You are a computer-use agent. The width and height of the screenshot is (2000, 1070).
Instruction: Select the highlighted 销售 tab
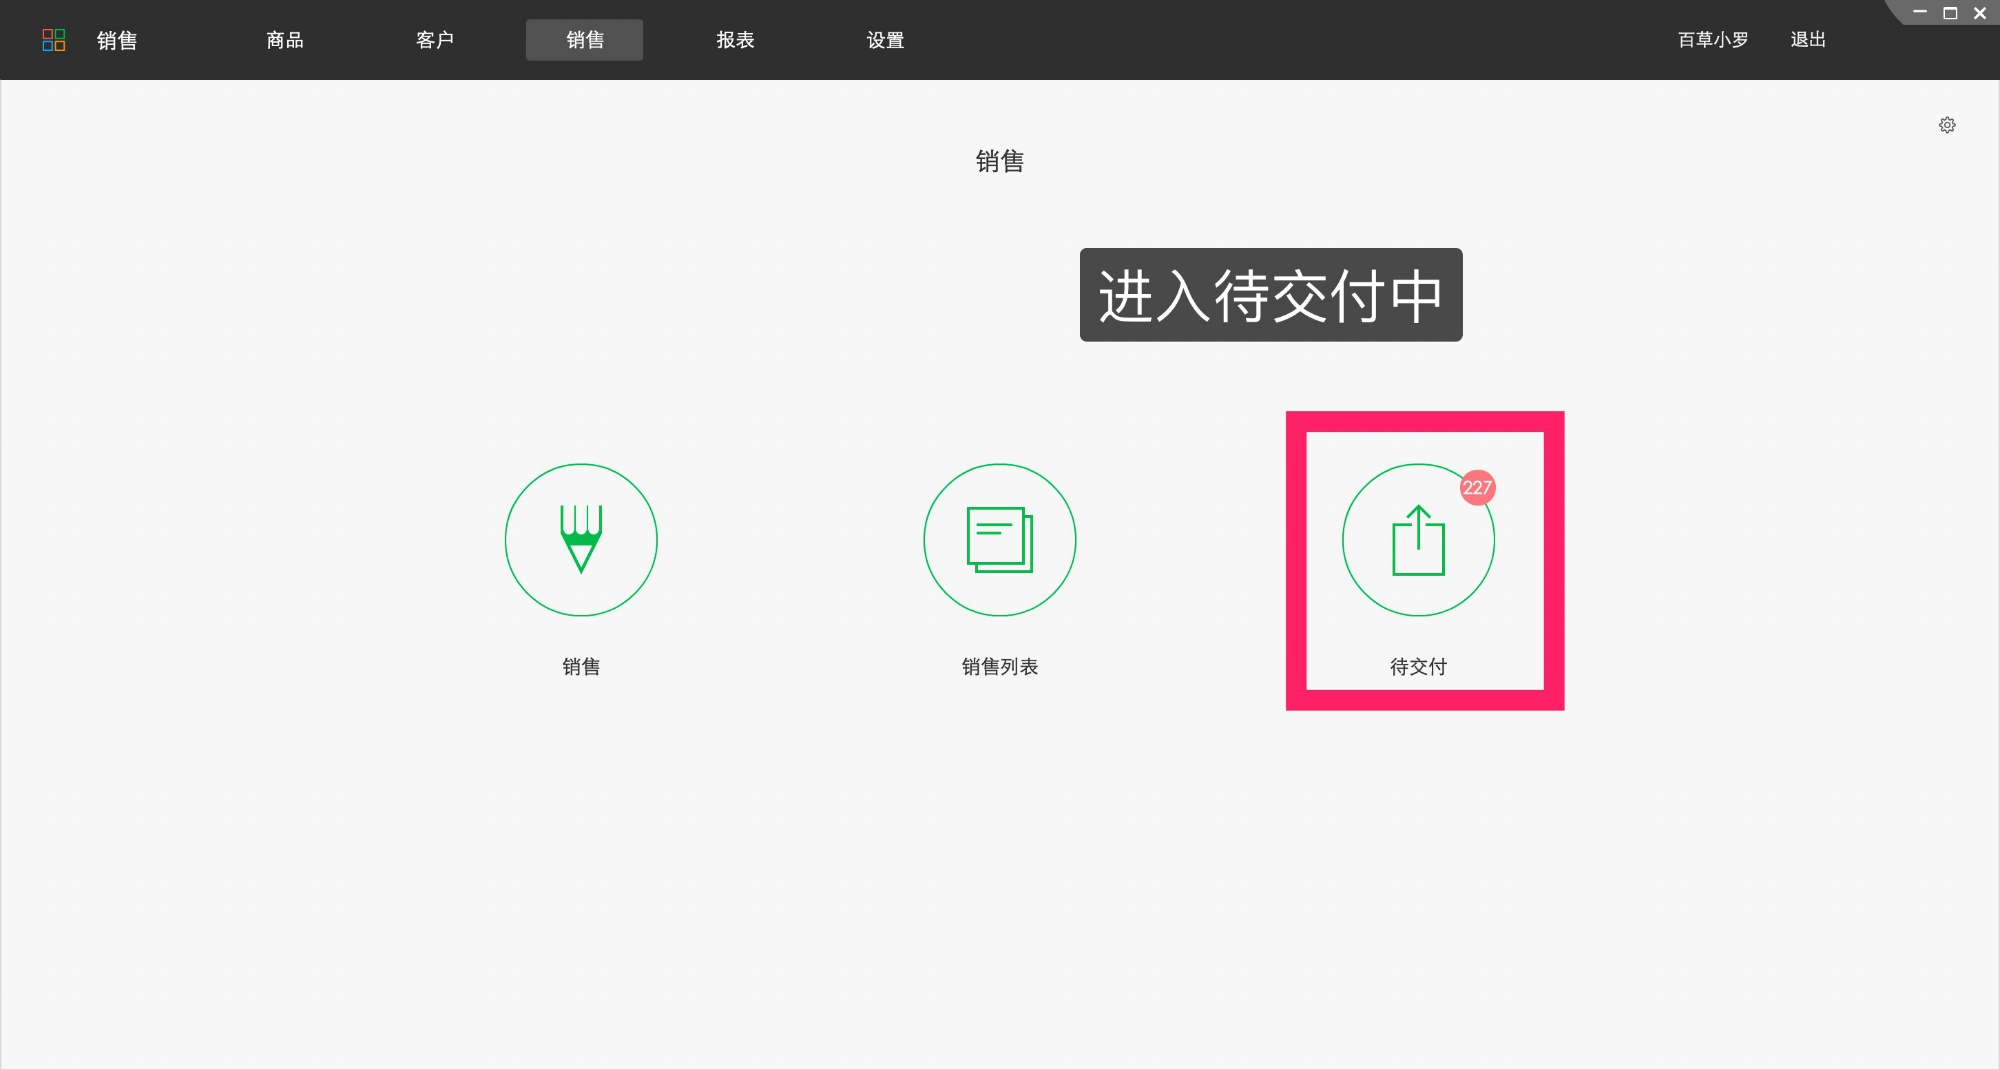click(x=584, y=40)
